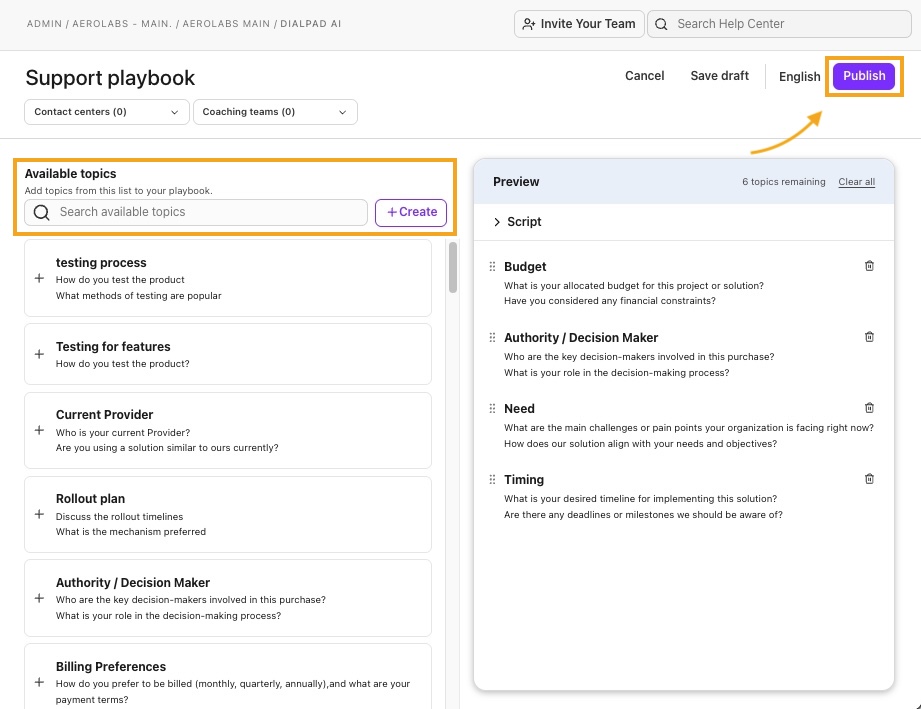Click '6 topics remaining' text
921x709 pixels.
784,182
